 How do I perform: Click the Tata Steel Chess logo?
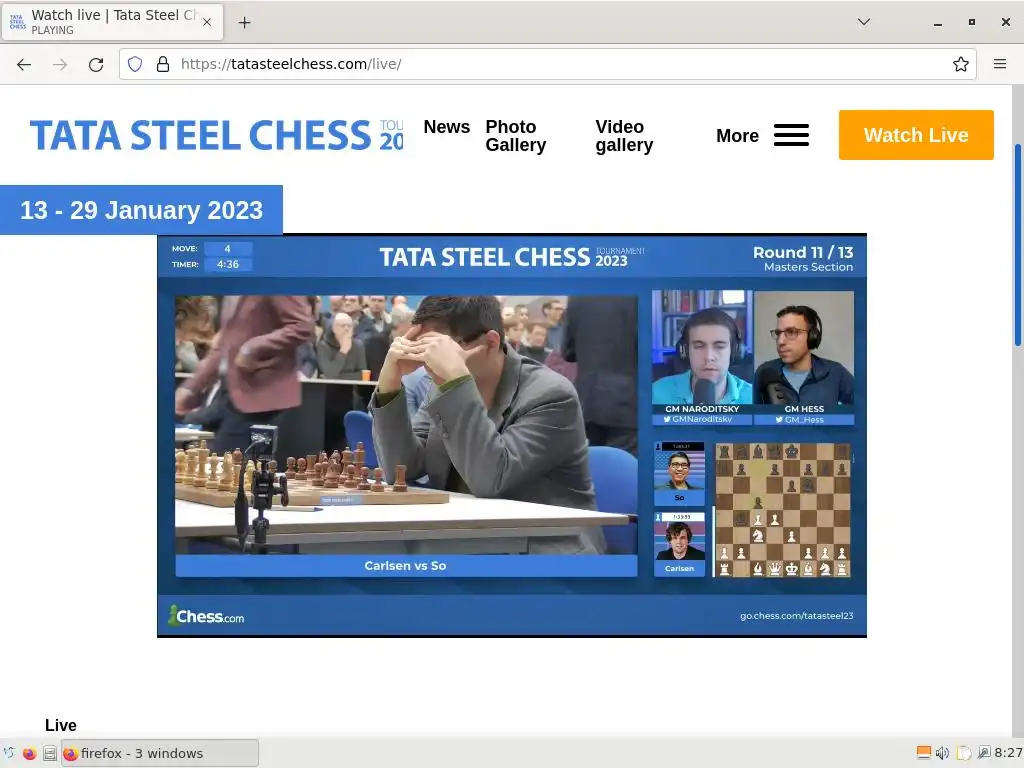coord(216,135)
